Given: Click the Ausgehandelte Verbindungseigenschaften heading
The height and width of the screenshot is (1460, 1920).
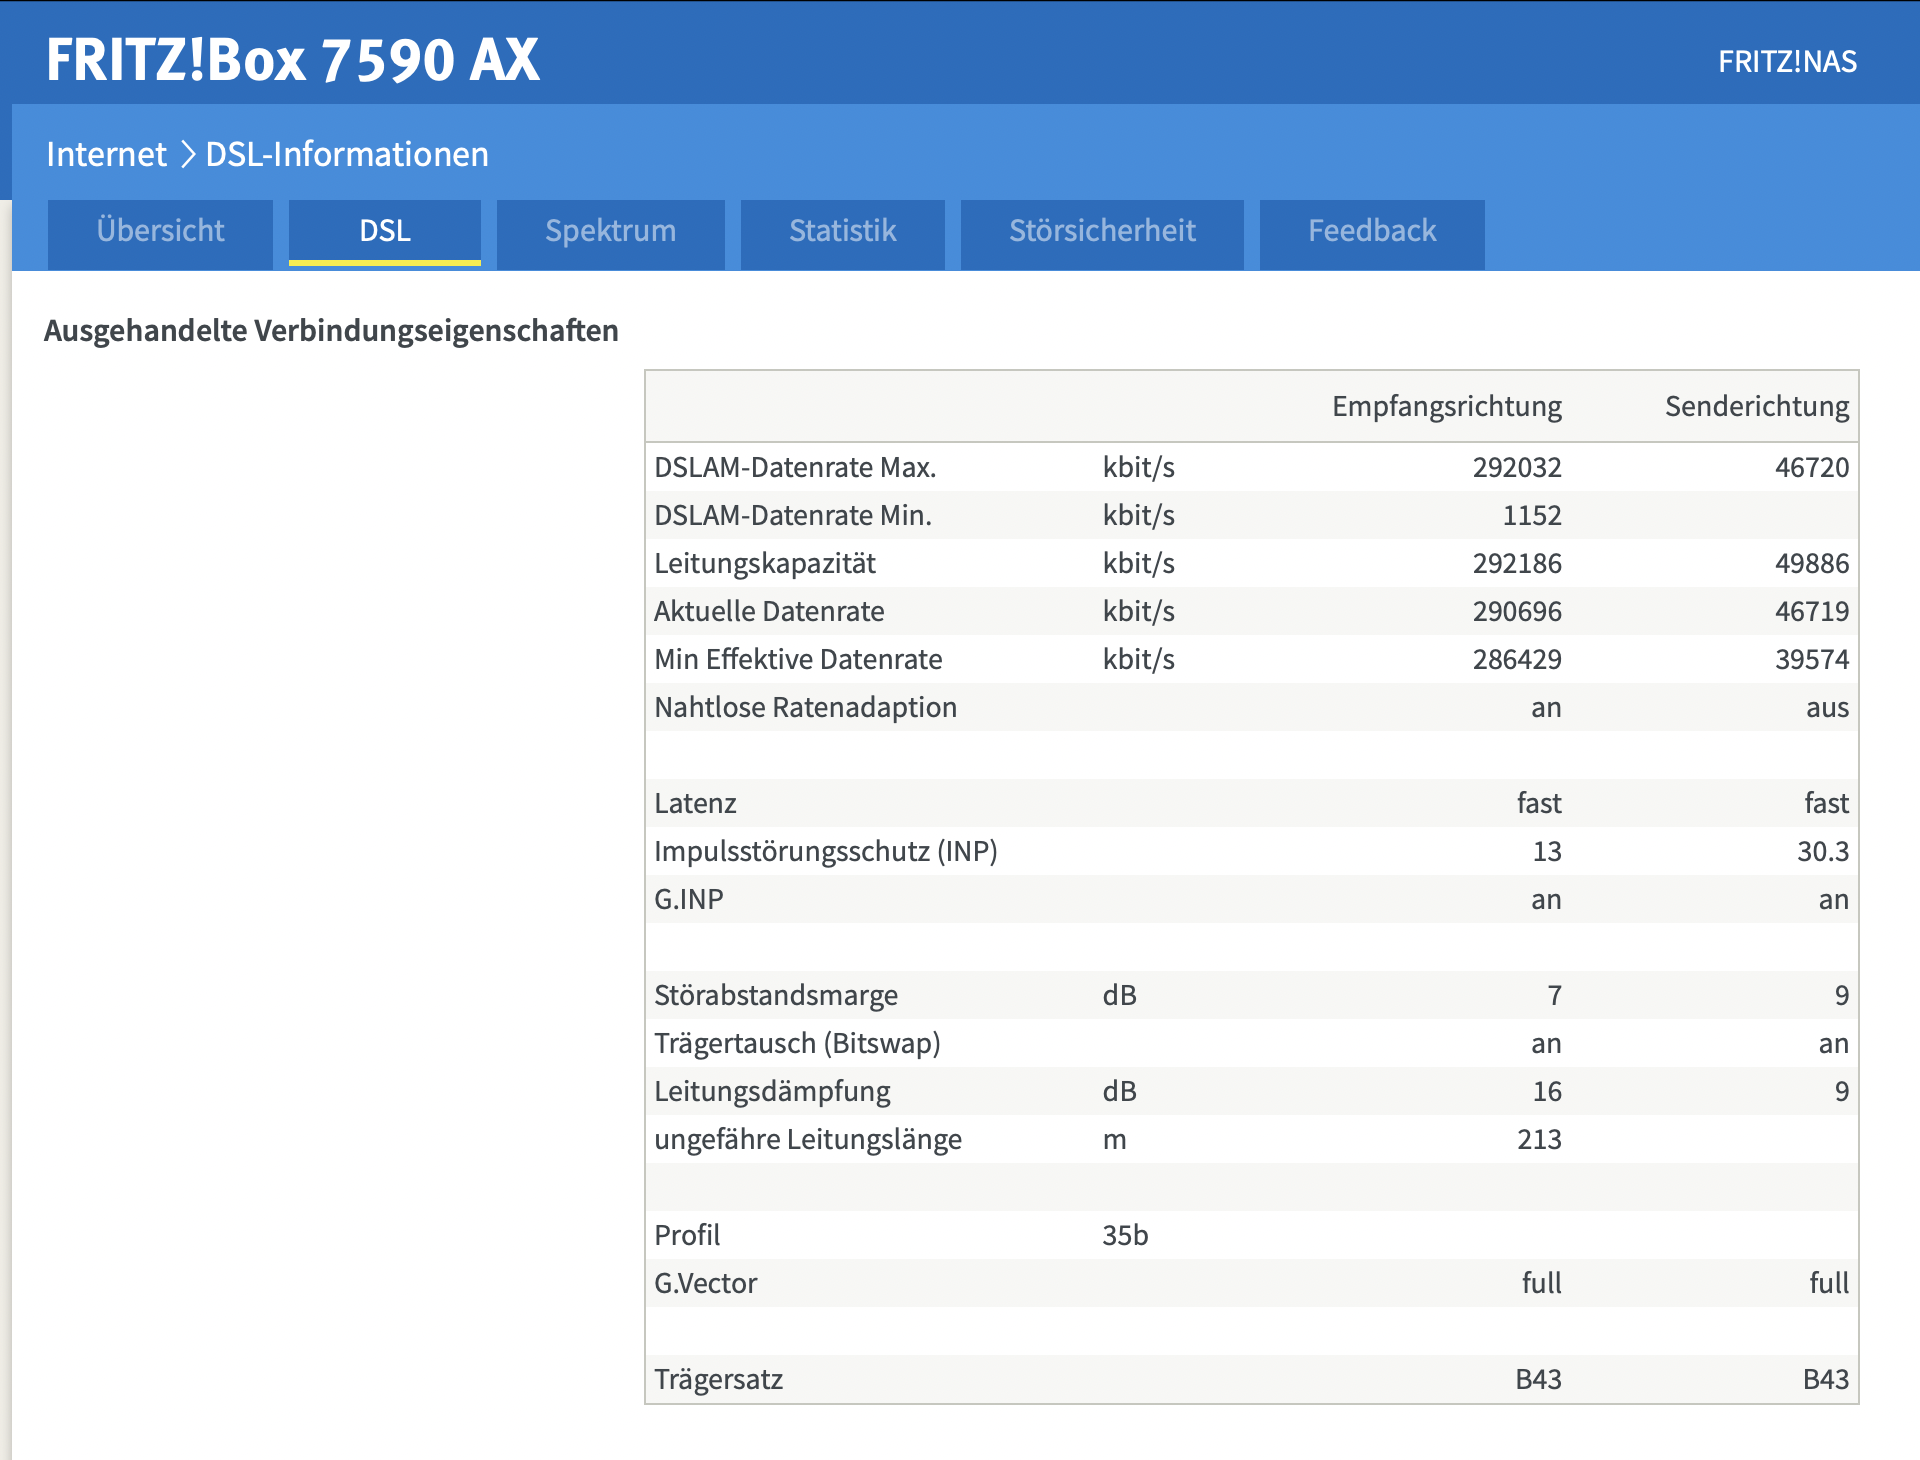Looking at the screenshot, I should point(331,331).
